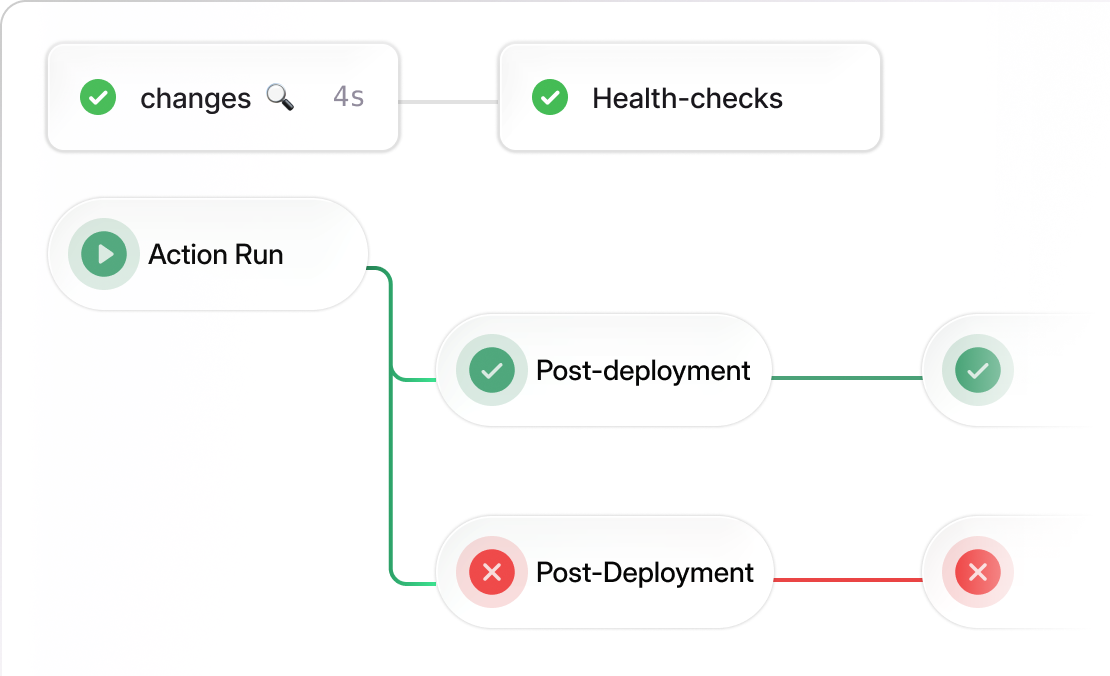The width and height of the screenshot is (1110, 676).
Task: Select the Action Run node label
Action: (x=216, y=254)
